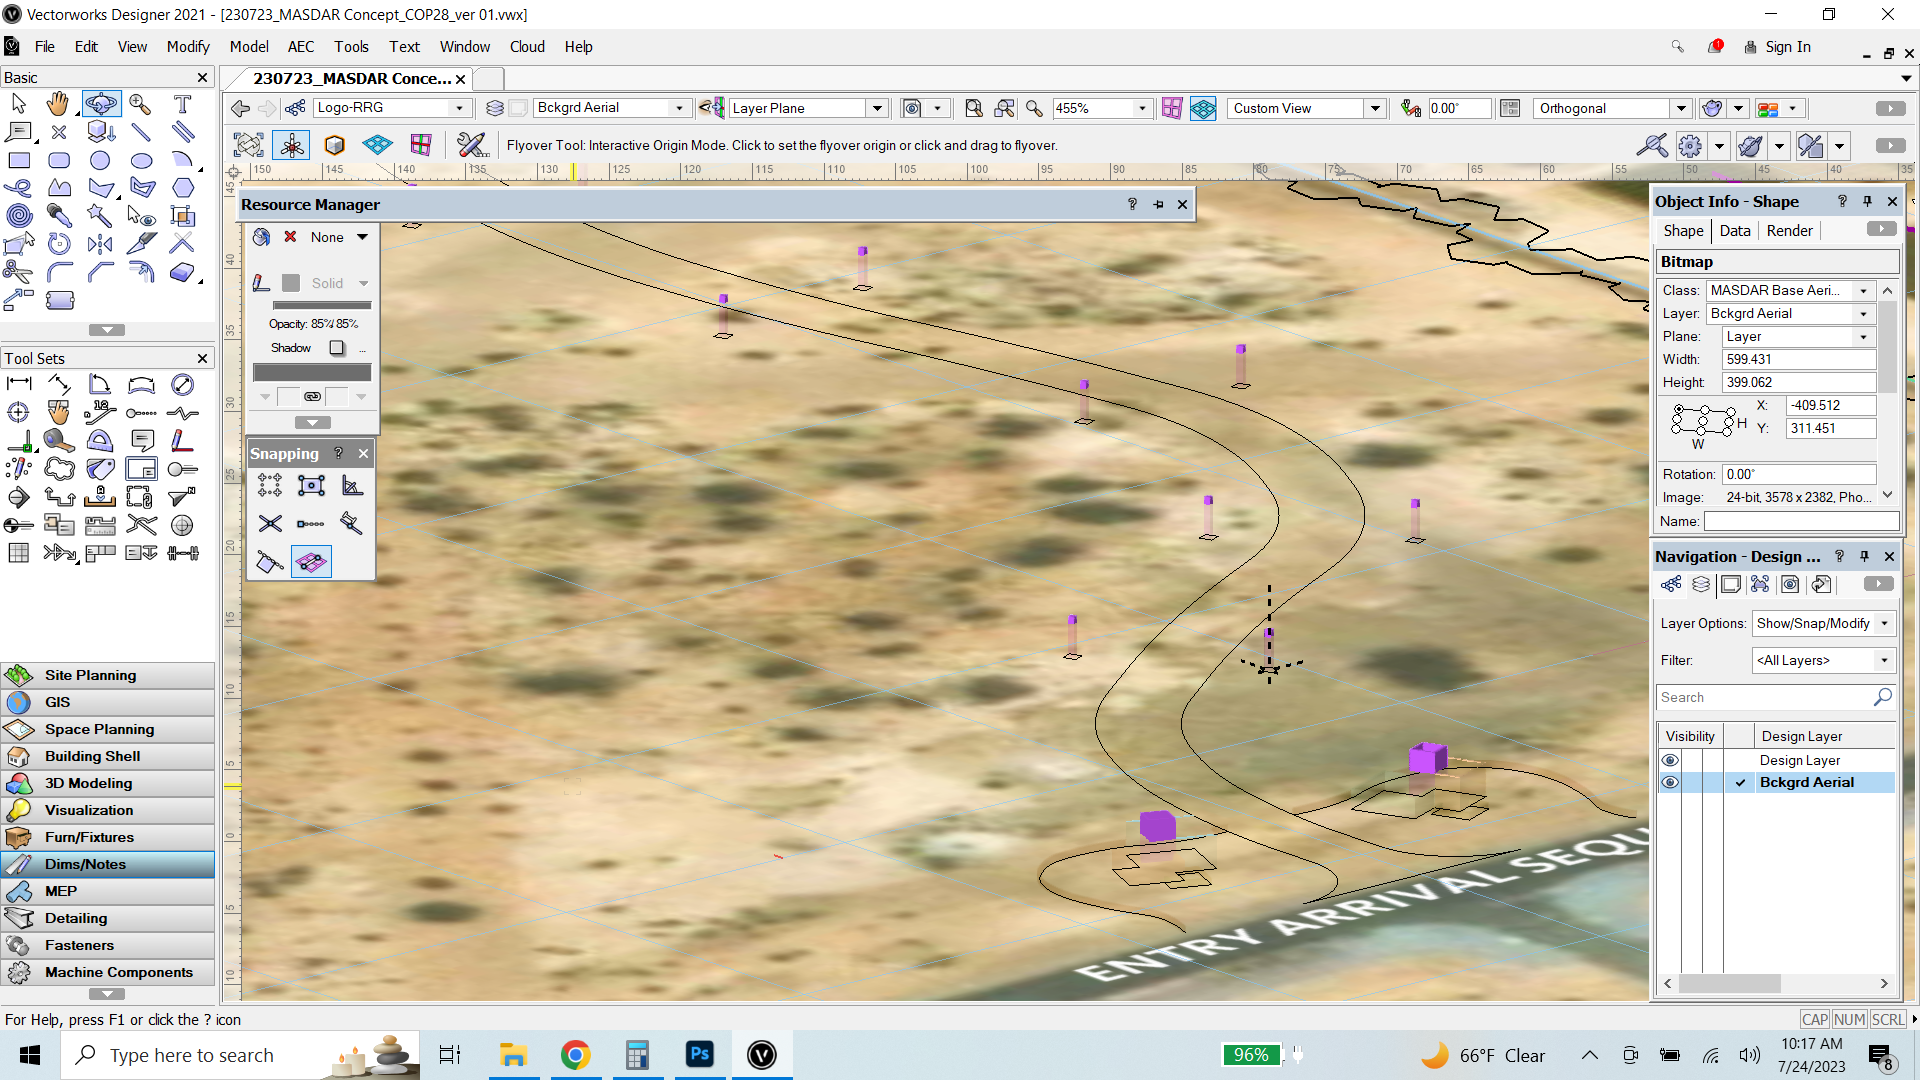The height and width of the screenshot is (1080, 1920).
Task: Open Photoshop from the taskbar
Action: (x=699, y=1055)
